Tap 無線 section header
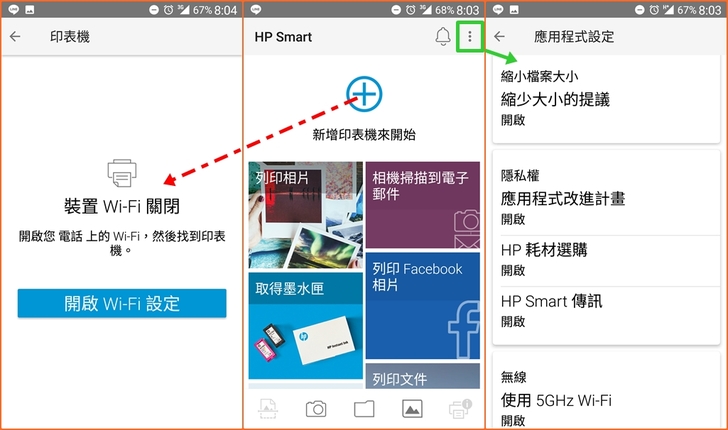The image size is (728, 430). coord(514,377)
